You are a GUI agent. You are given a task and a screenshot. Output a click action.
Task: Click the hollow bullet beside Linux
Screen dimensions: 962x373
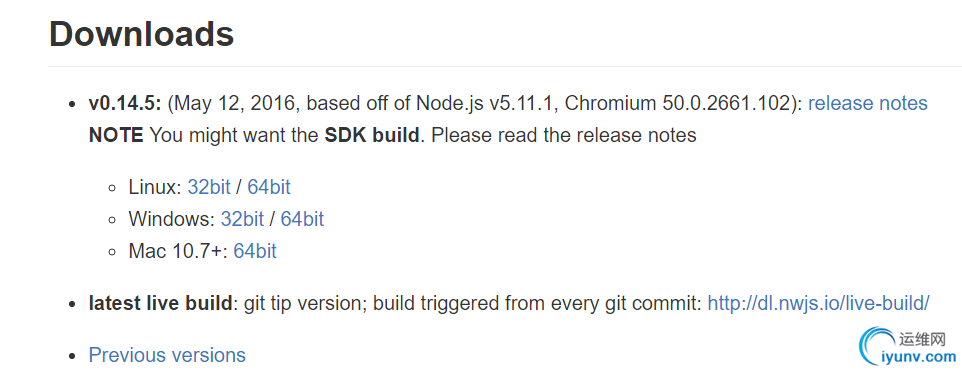click(x=112, y=188)
